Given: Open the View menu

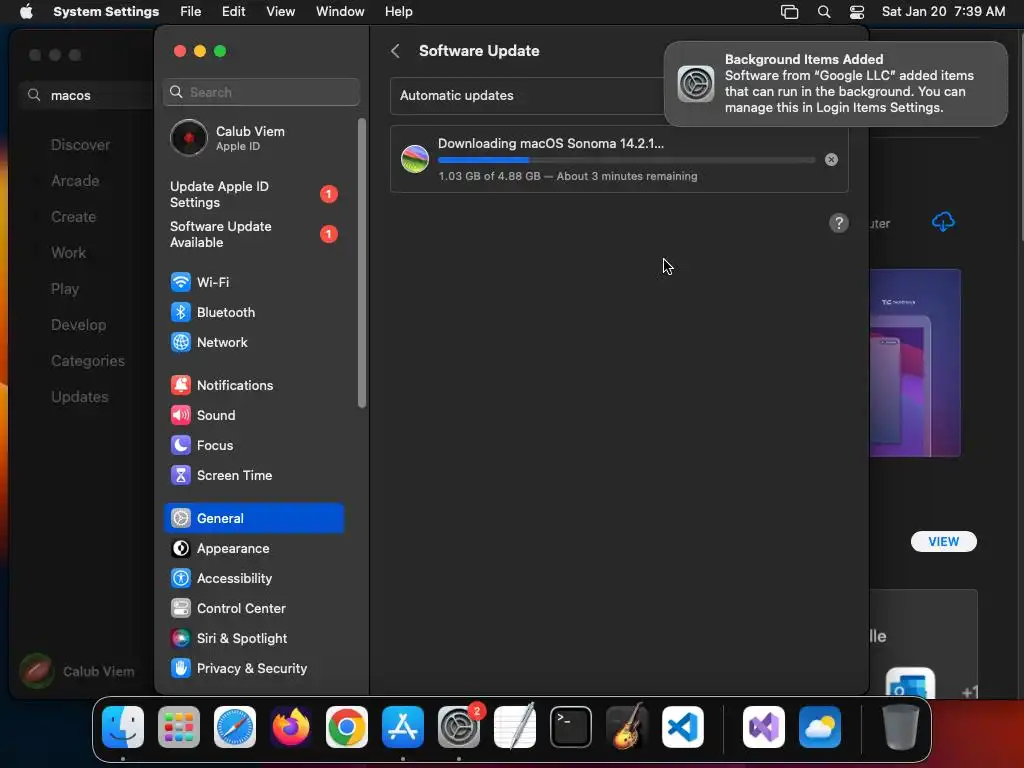Looking at the screenshot, I should click(281, 12).
